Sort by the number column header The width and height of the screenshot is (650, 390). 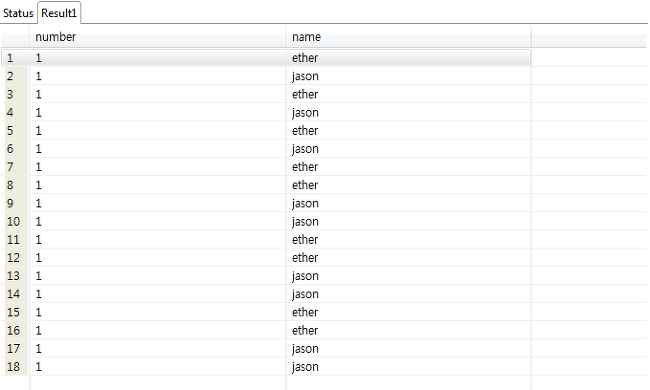[158, 37]
